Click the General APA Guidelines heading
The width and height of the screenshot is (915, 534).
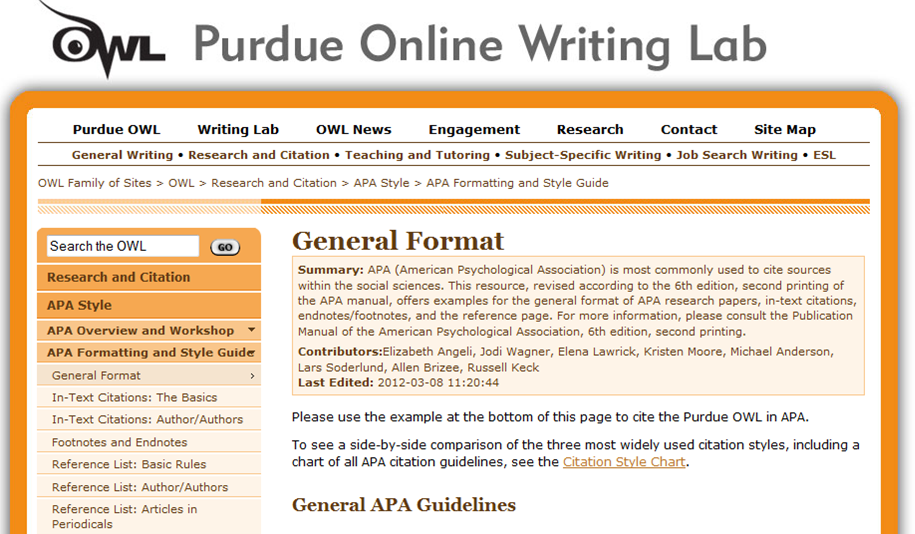pyautogui.click(x=404, y=505)
